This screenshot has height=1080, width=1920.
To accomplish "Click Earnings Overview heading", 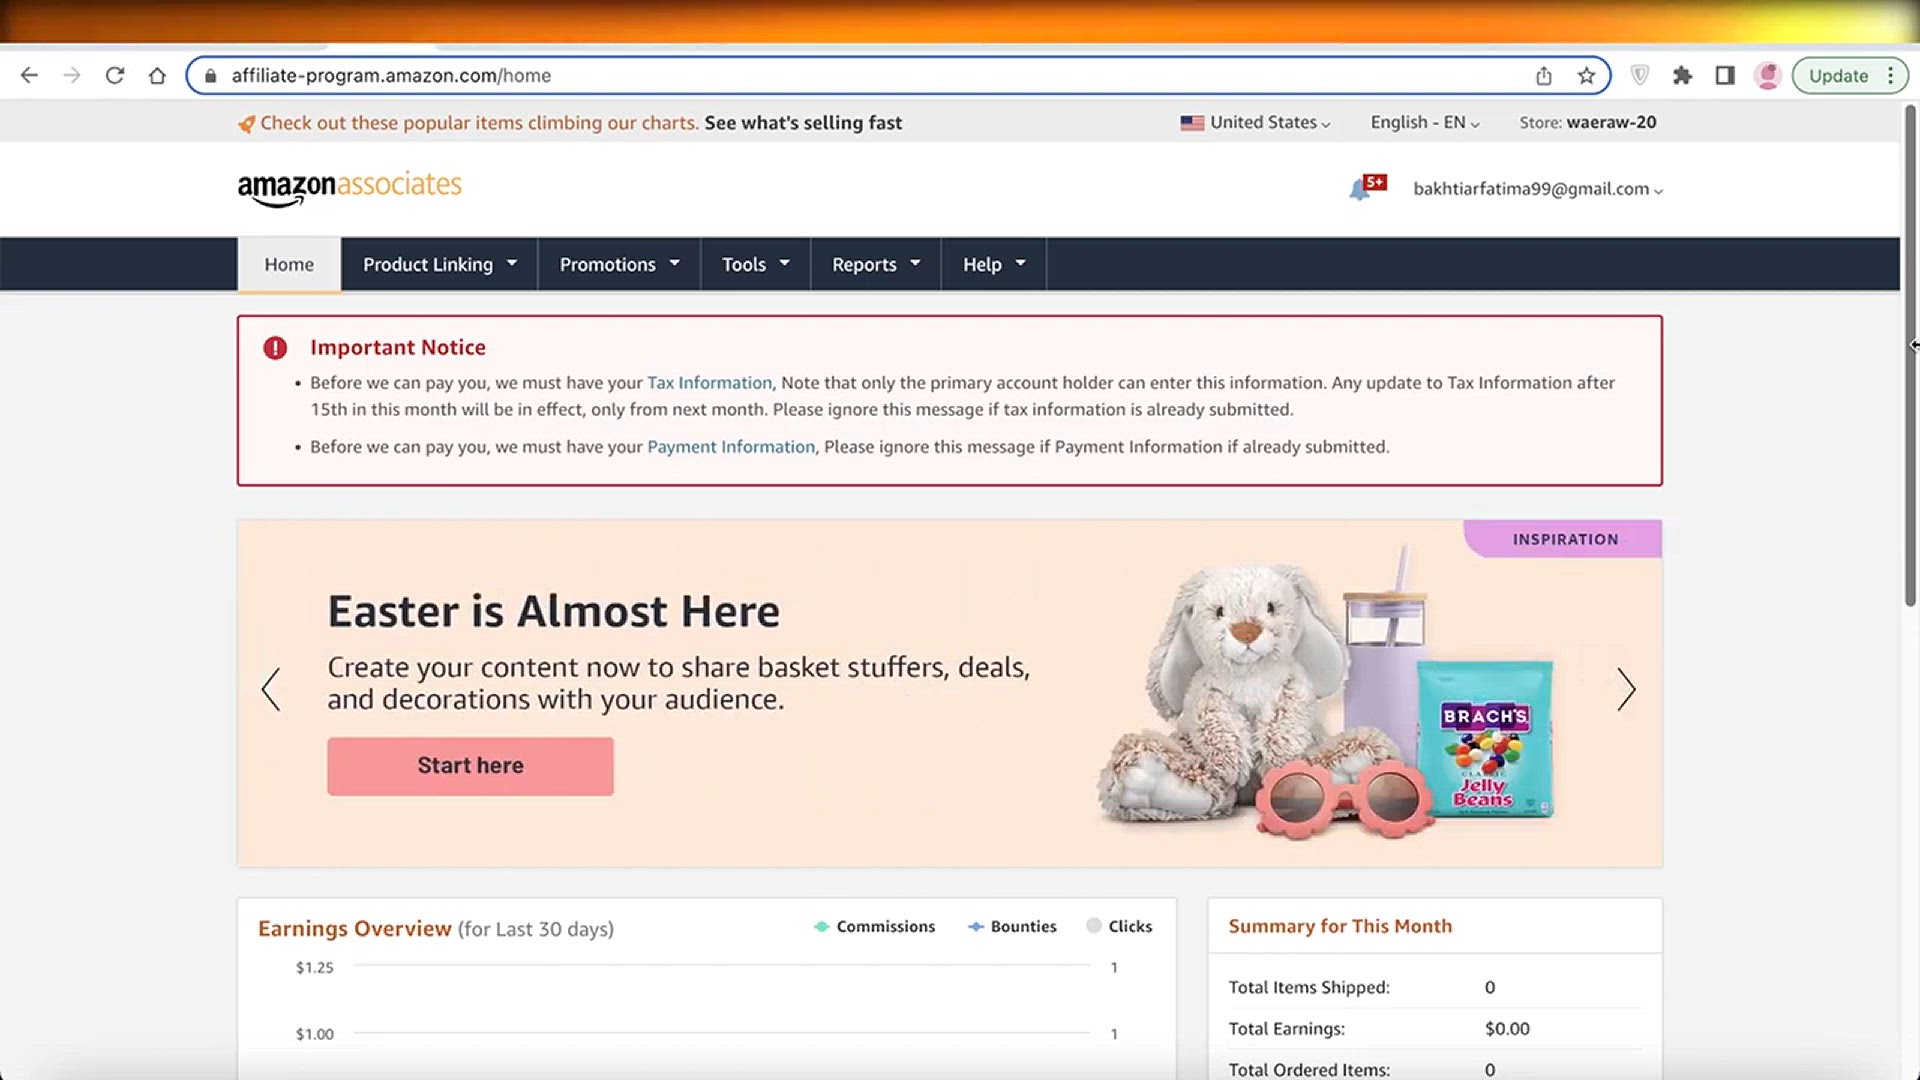I will tap(354, 928).
